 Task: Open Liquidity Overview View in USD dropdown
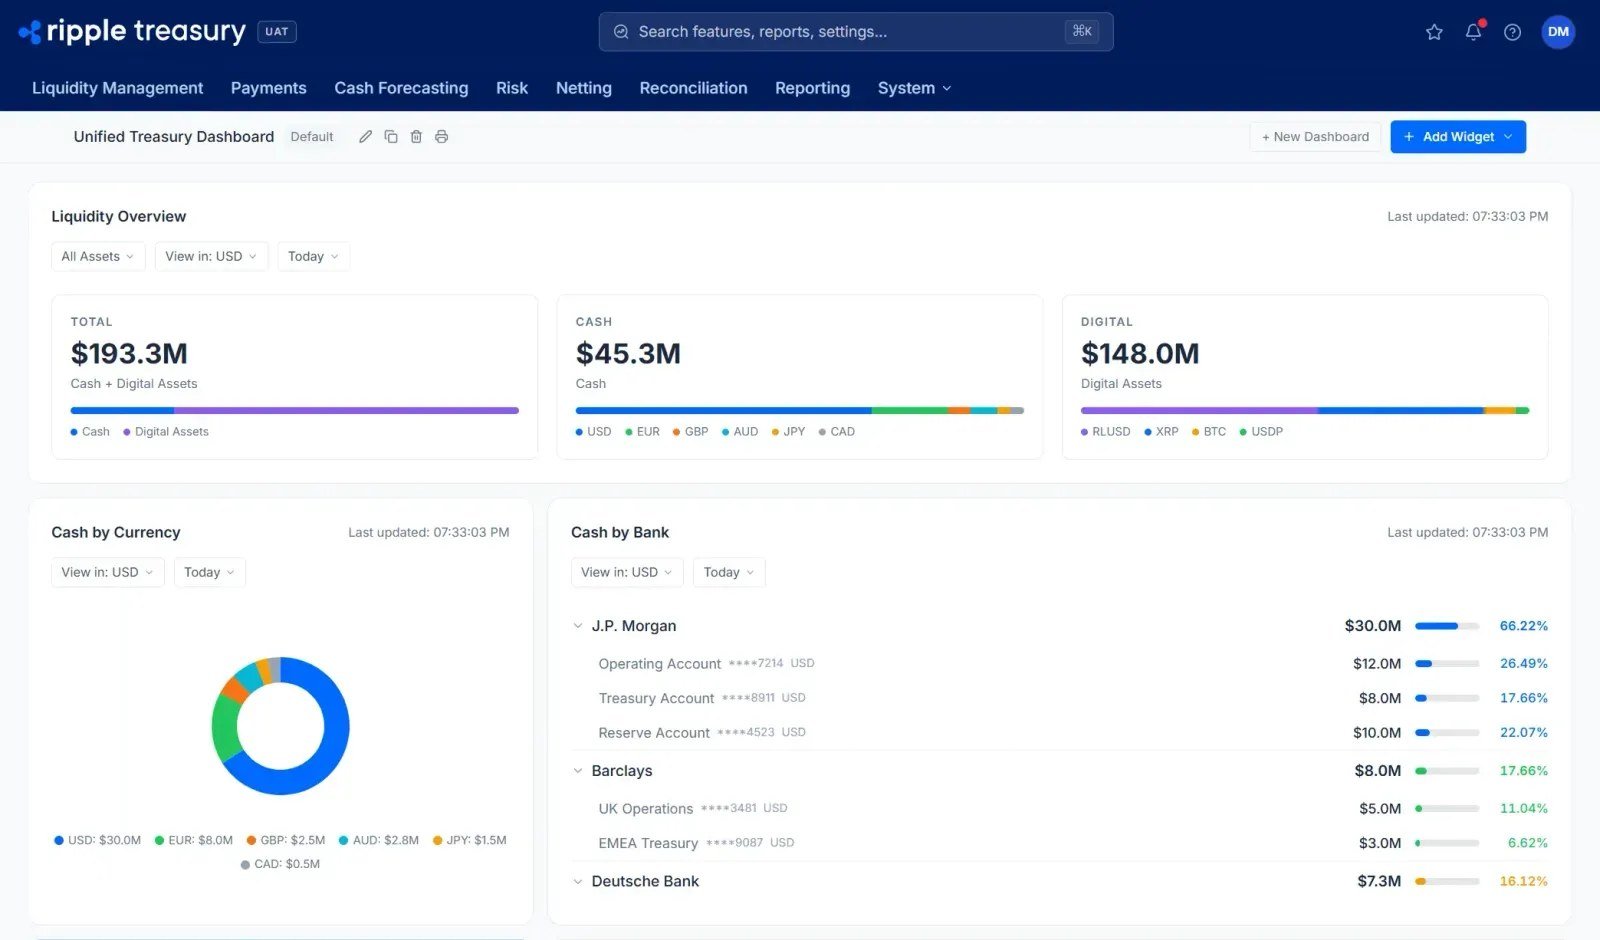[211, 256]
